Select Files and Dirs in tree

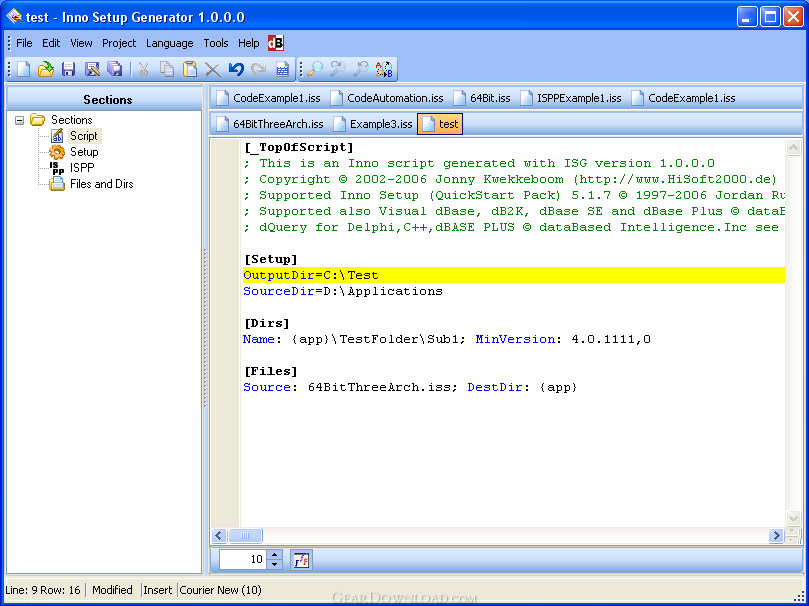click(102, 184)
